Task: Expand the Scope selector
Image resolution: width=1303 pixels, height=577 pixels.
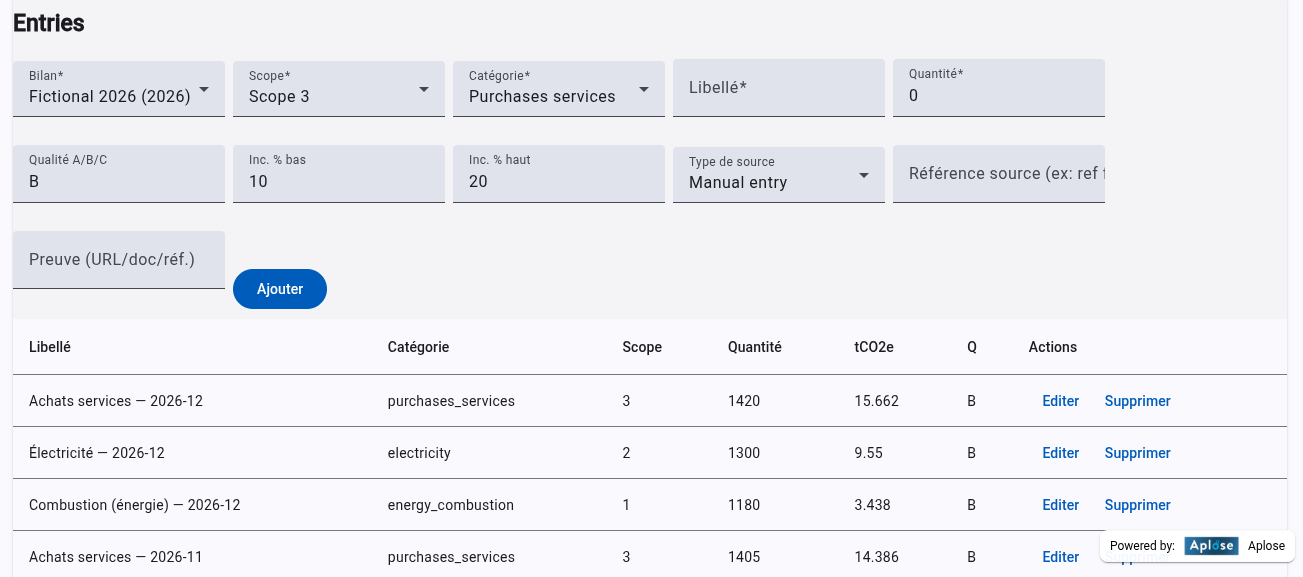Action: coord(338,88)
